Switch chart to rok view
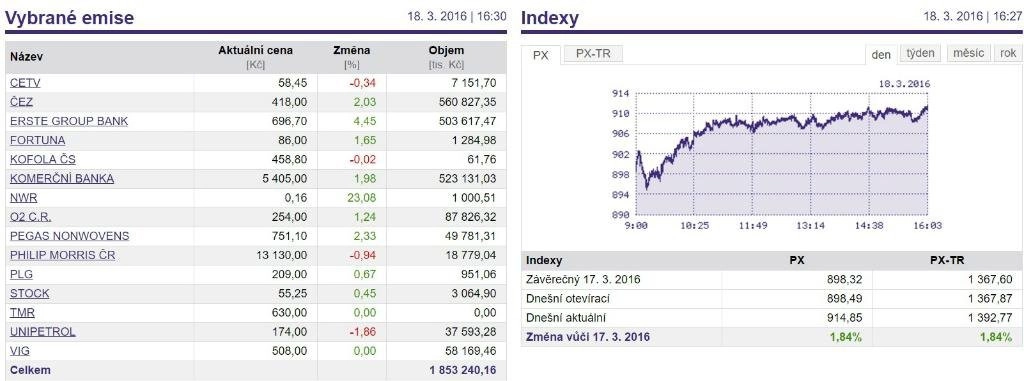 [x=1008, y=54]
